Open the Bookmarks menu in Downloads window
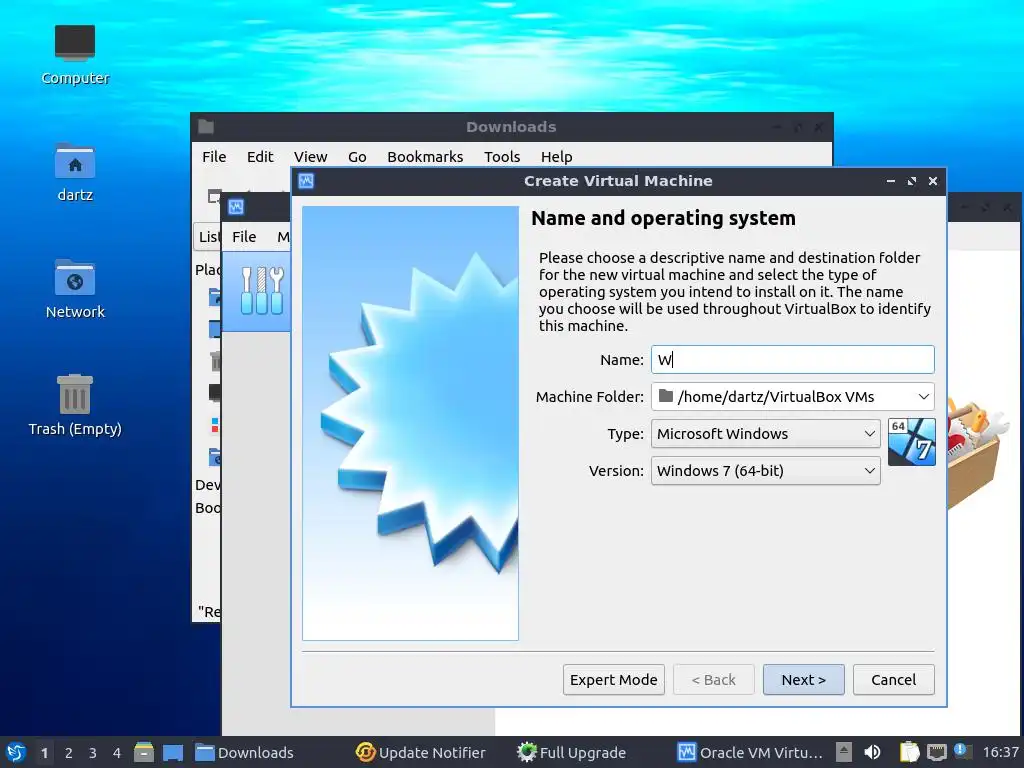The height and width of the screenshot is (768, 1024). pos(425,157)
